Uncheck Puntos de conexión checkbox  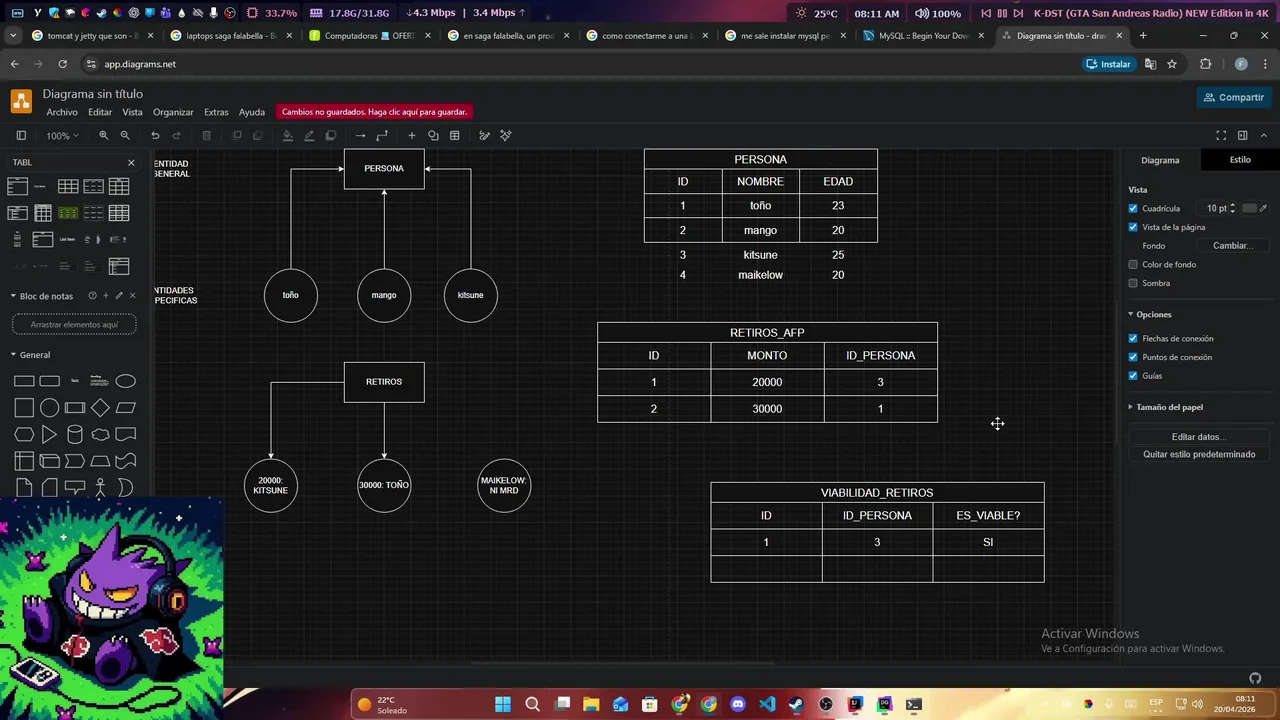pos(1133,357)
